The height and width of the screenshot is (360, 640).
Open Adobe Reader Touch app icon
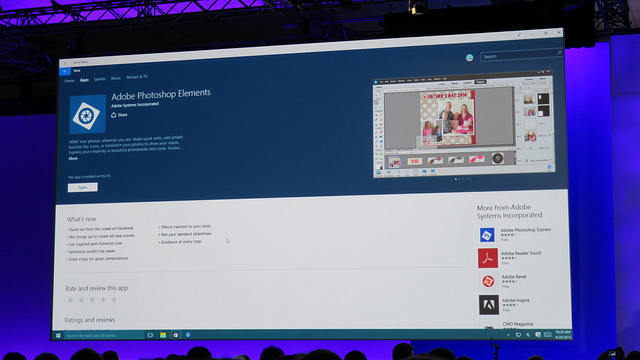(488, 258)
